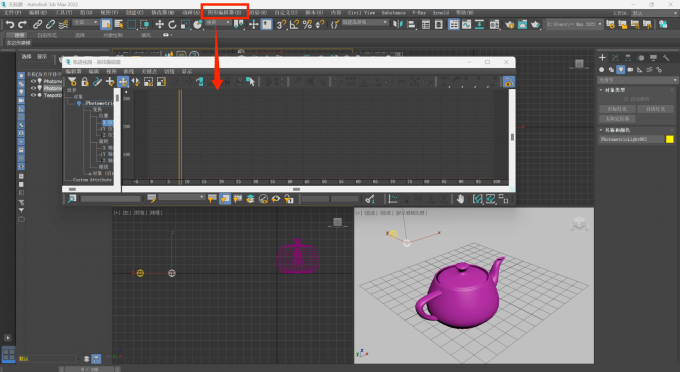The height and width of the screenshot is (372, 680).
Task: Click the Undo arrow in main toolbar
Action: pyautogui.click(x=10, y=24)
